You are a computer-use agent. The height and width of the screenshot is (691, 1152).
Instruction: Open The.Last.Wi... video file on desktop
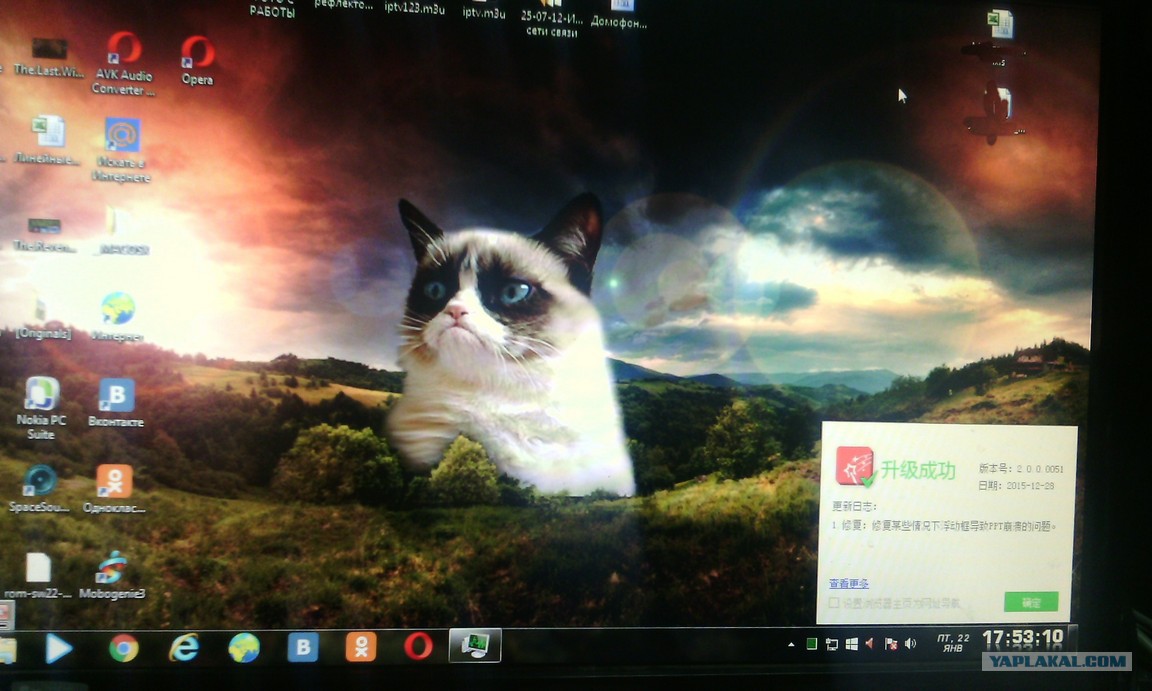point(48,57)
